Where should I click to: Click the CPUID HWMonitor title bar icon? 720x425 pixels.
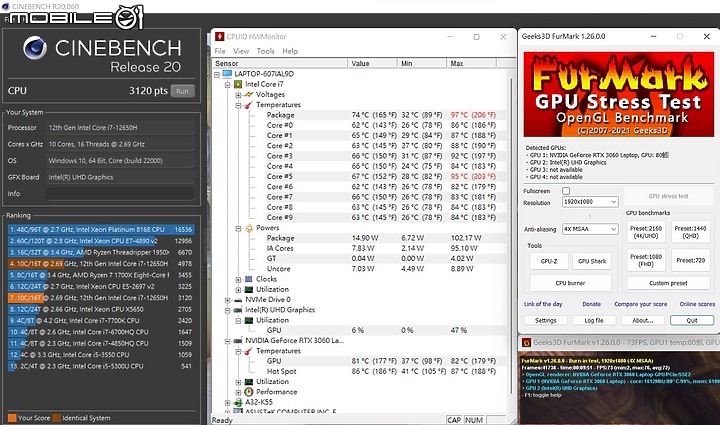coord(219,36)
